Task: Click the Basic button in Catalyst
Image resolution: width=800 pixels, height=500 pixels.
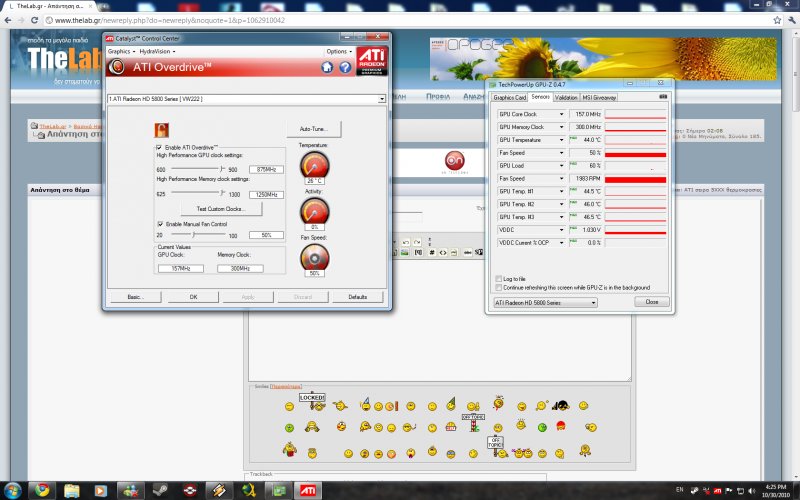Action: [135, 297]
